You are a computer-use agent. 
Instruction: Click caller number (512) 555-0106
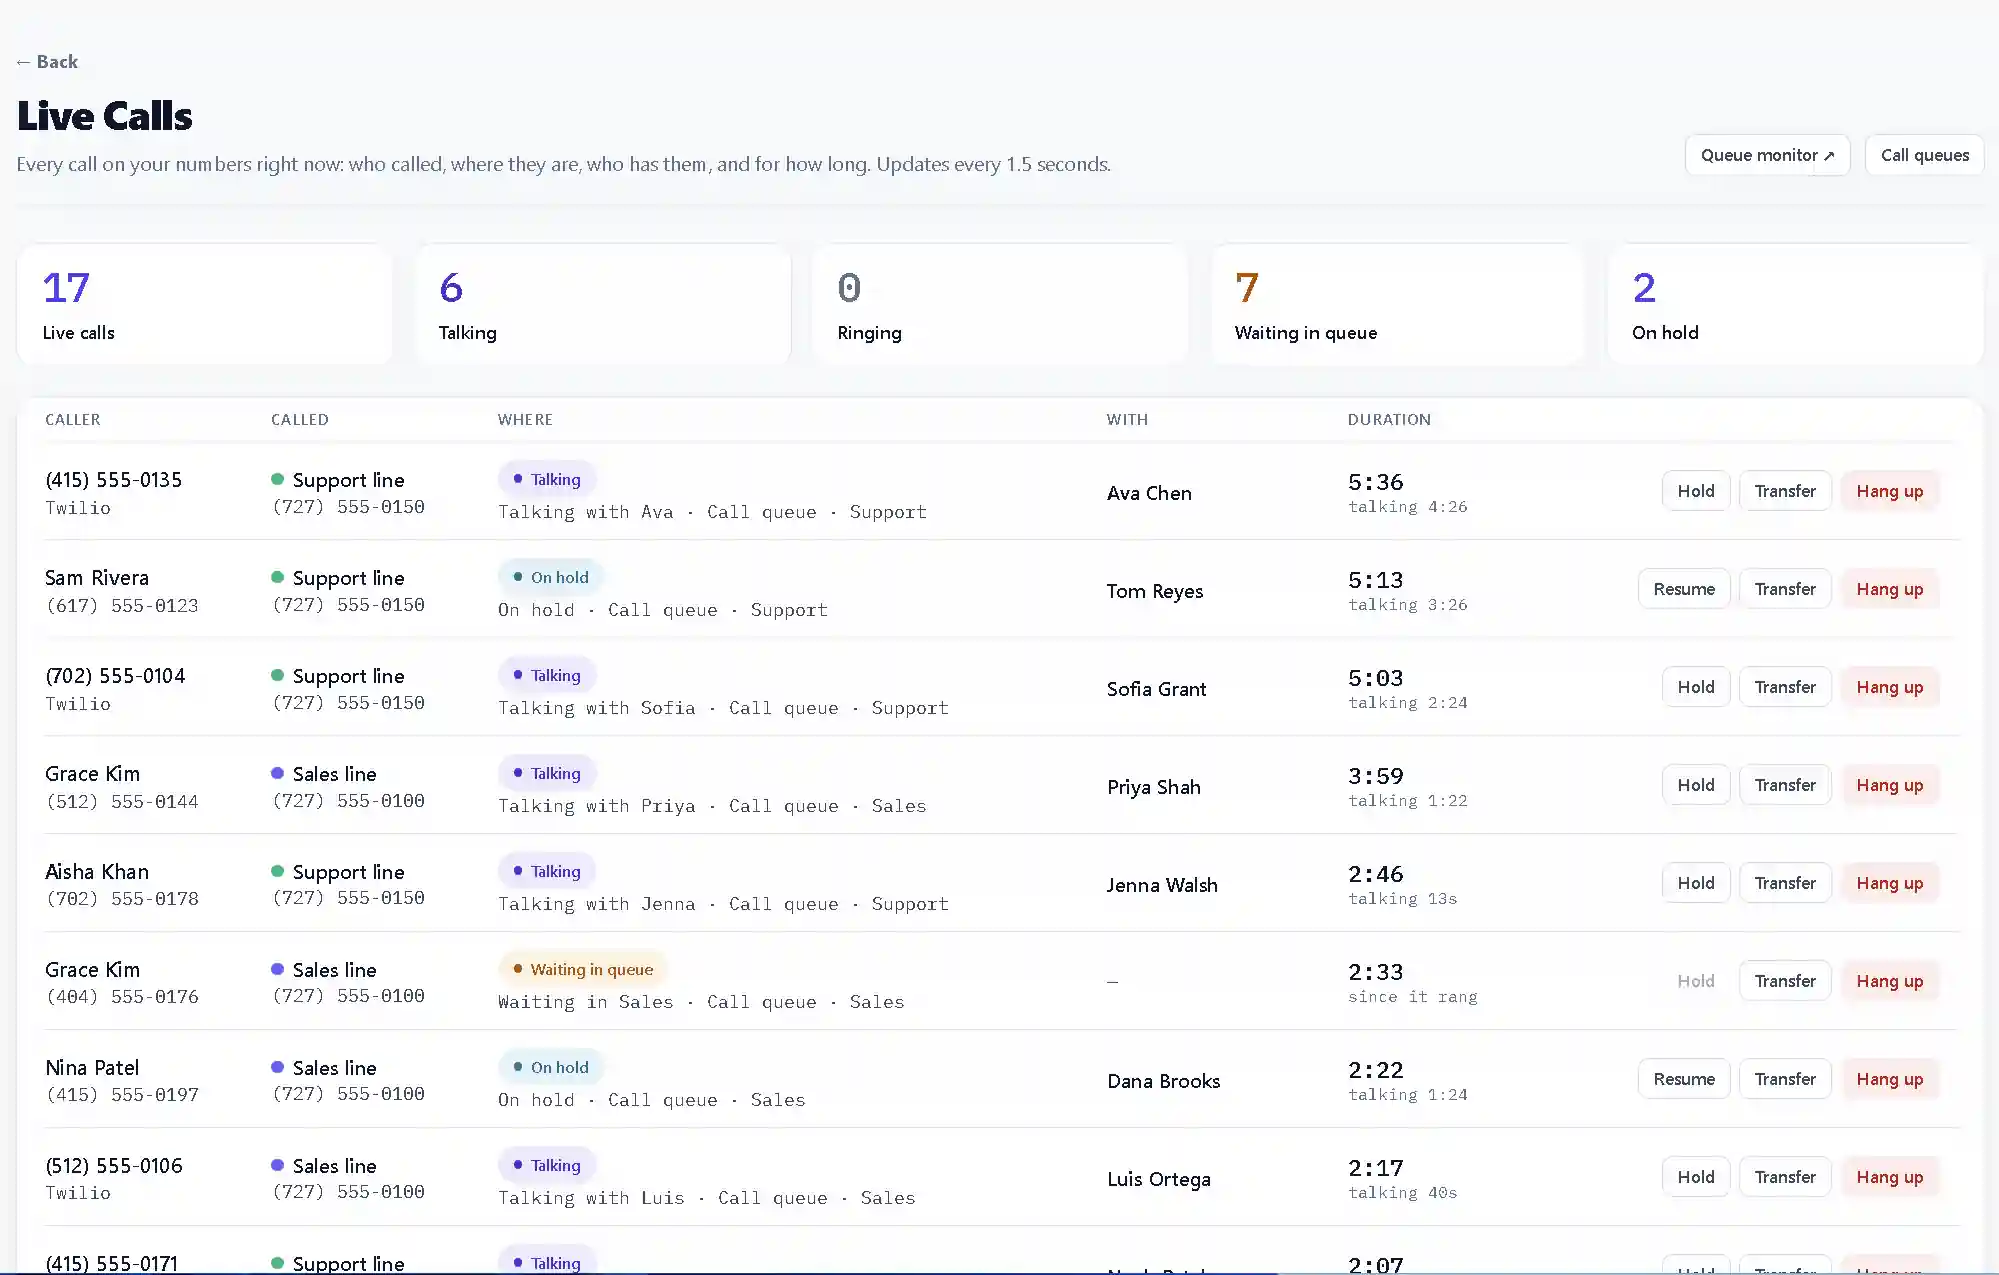(114, 1166)
